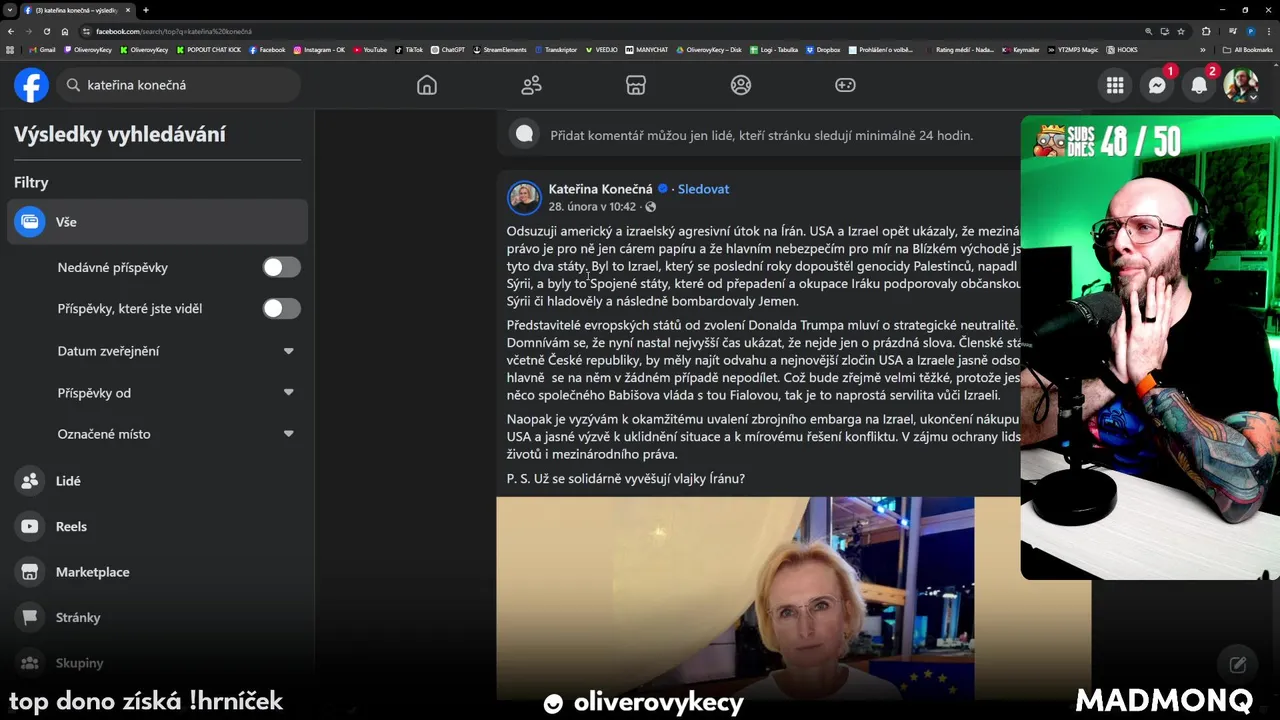Click the Sledovat follow link
This screenshot has width=1280, height=720.
pos(703,189)
